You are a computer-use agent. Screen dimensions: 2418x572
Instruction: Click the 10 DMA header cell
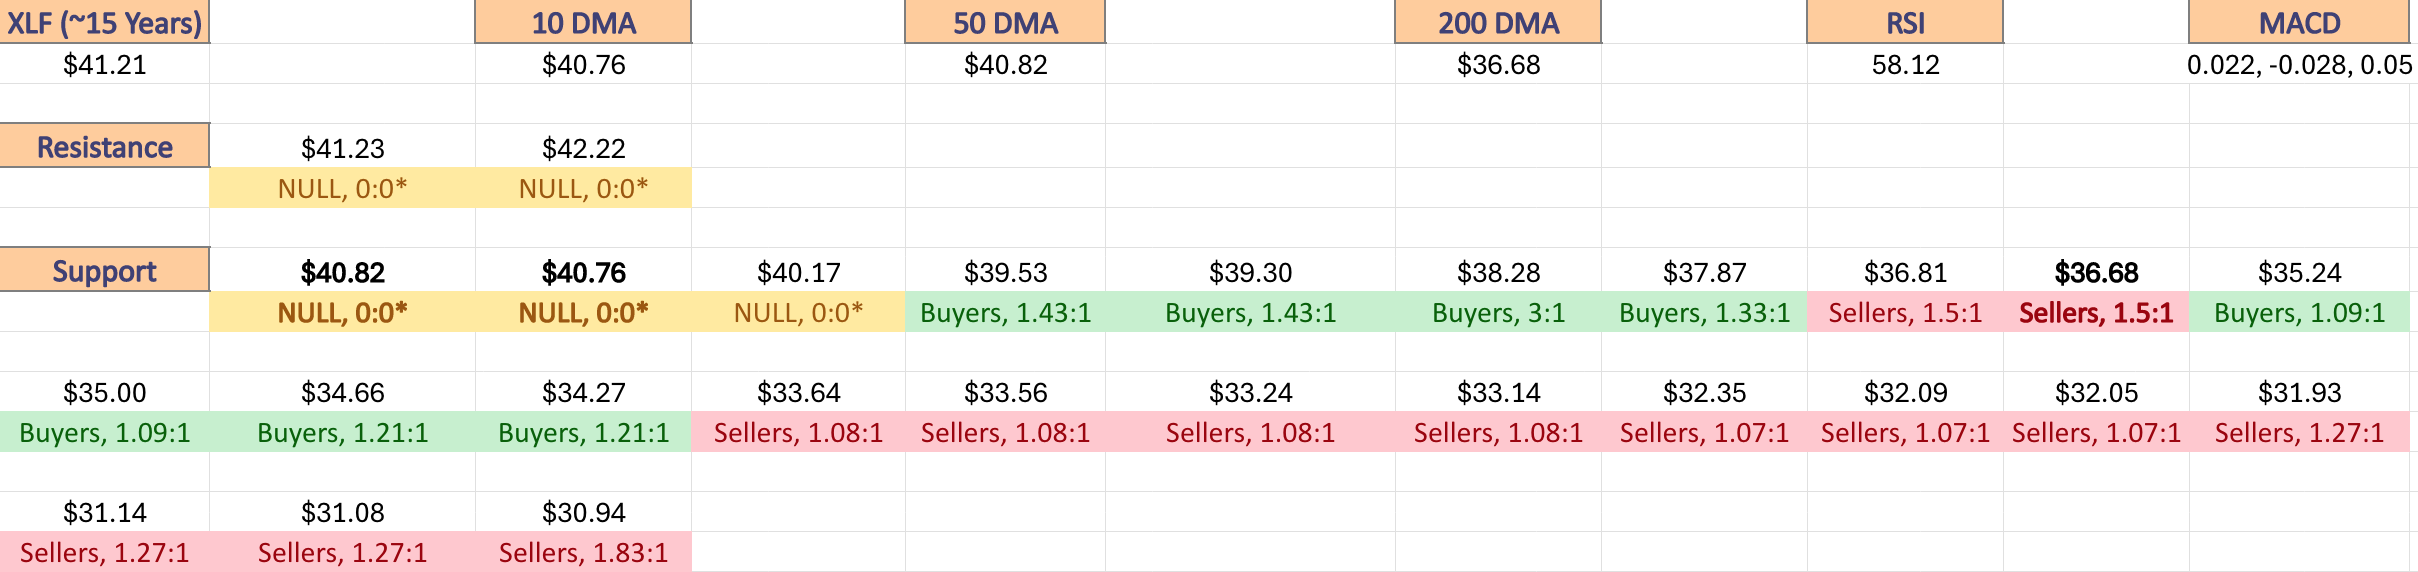coord(583,22)
